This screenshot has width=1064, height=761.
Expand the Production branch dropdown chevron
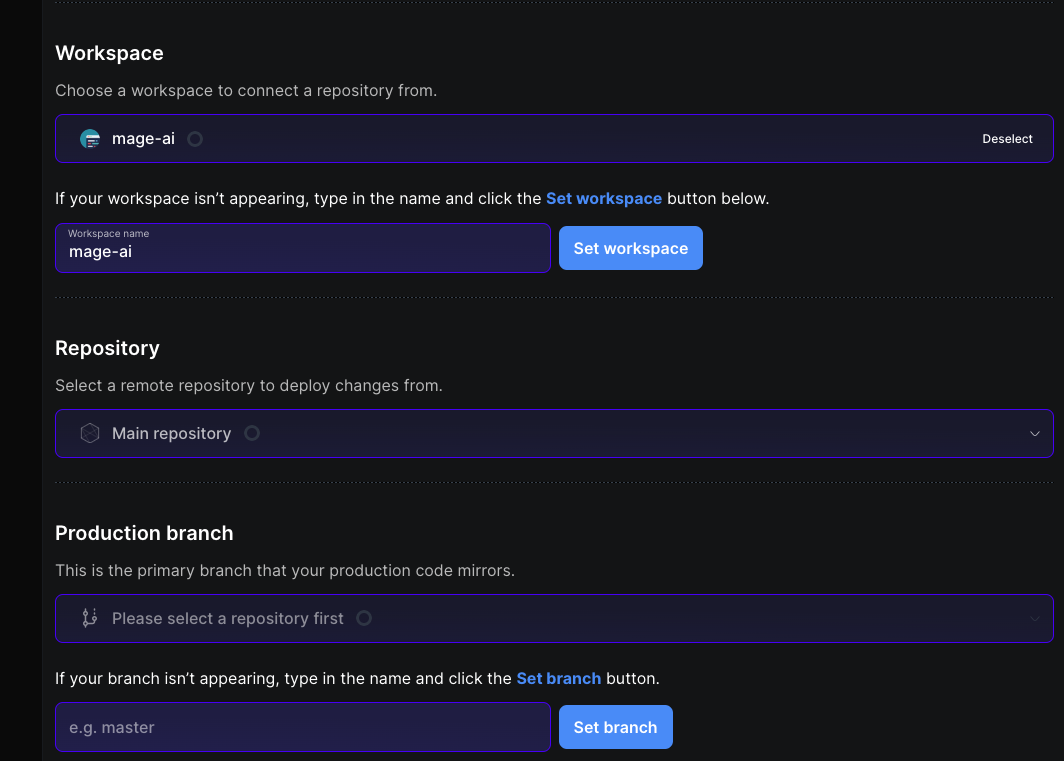(x=1034, y=618)
